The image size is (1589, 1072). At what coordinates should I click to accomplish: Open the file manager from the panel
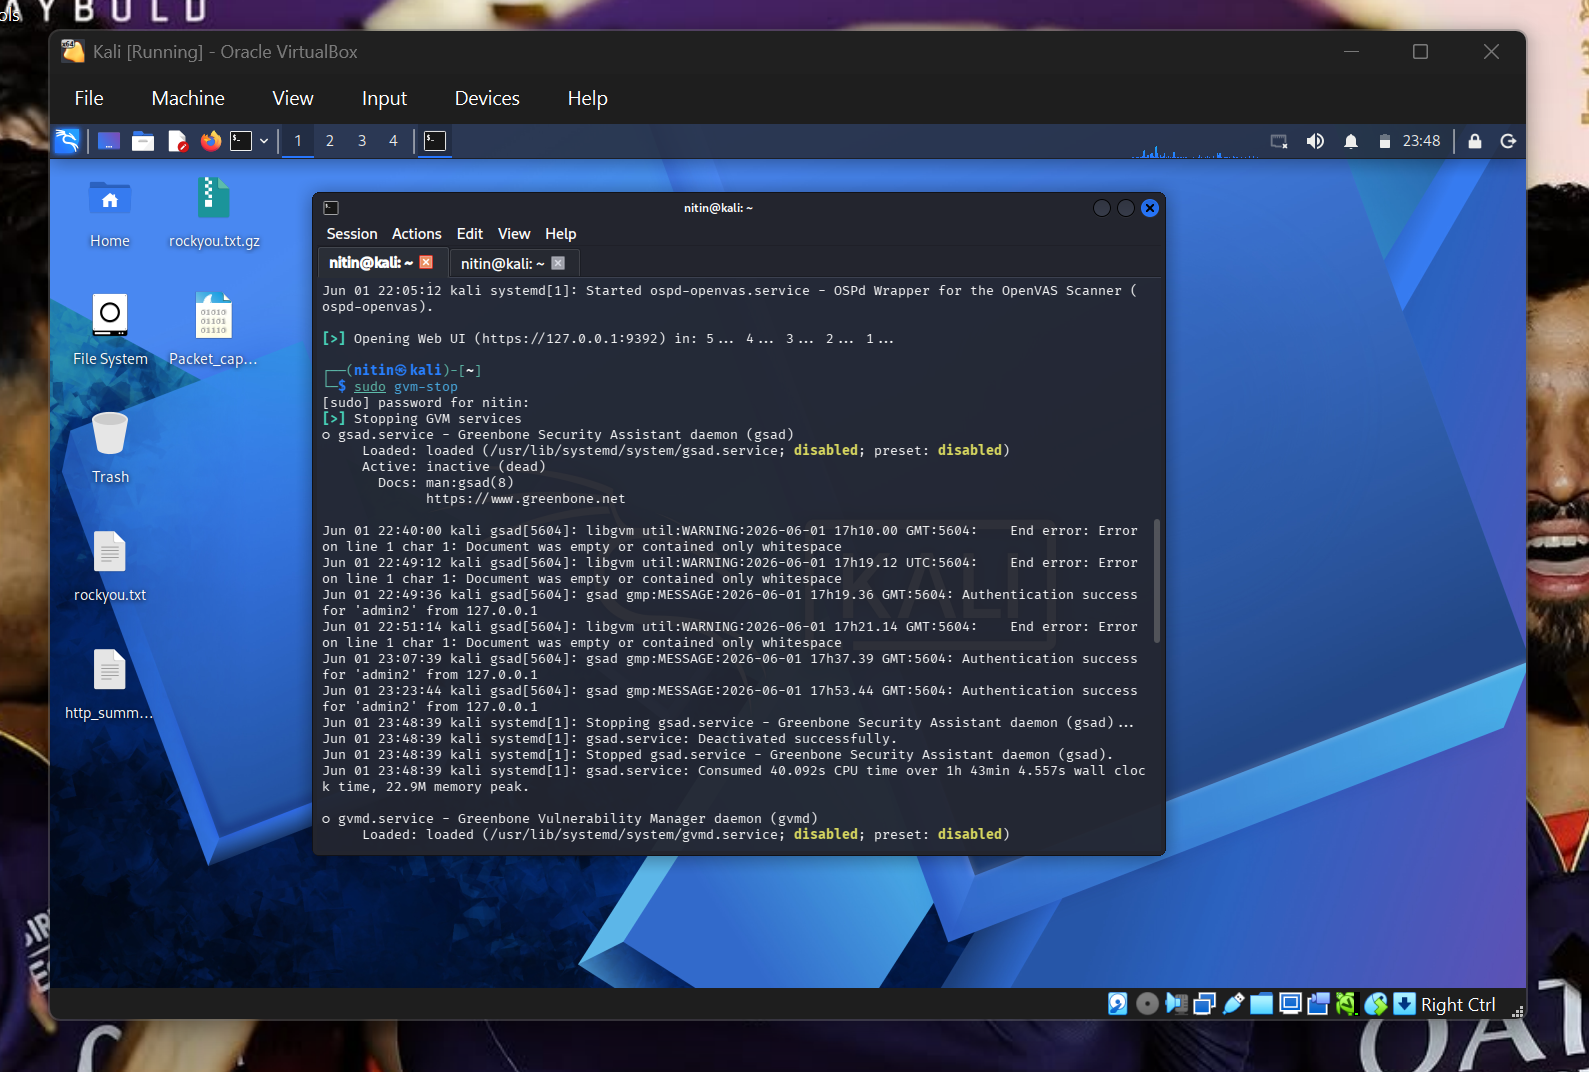point(143,141)
